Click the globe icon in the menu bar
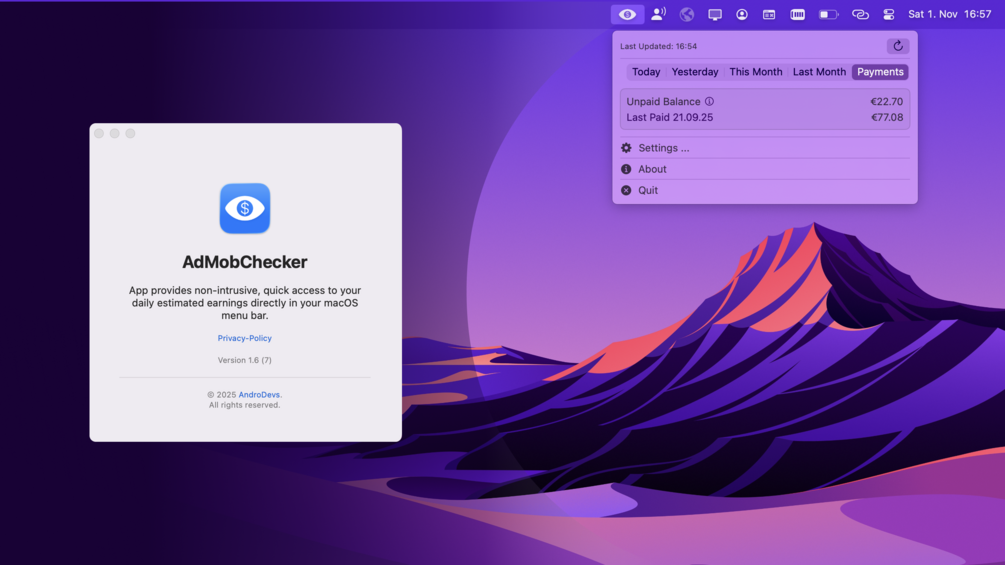Screen dimensions: 1005x565 coord(686,14)
